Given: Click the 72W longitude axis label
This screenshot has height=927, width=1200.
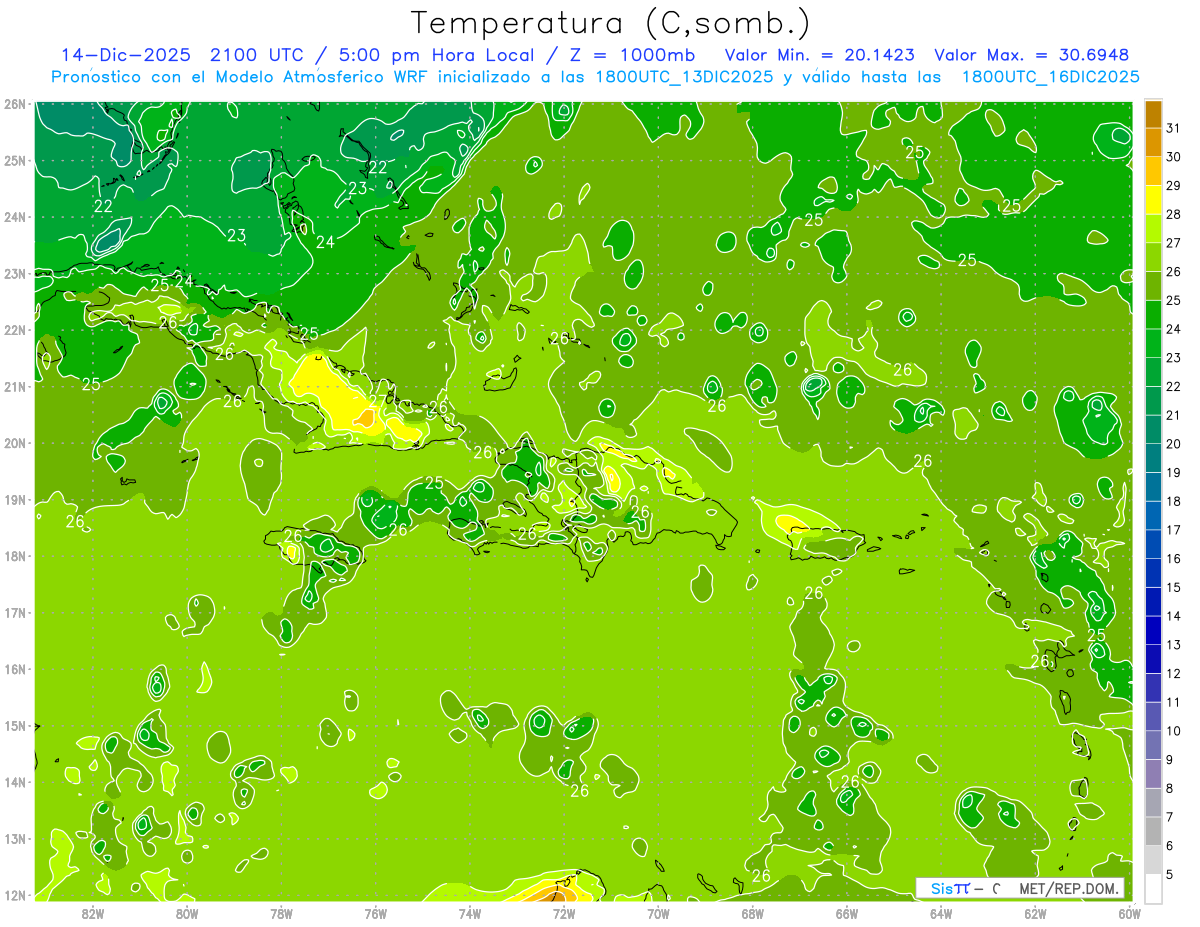Looking at the screenshot, I should pyautogui.click(x=564, y=913).
